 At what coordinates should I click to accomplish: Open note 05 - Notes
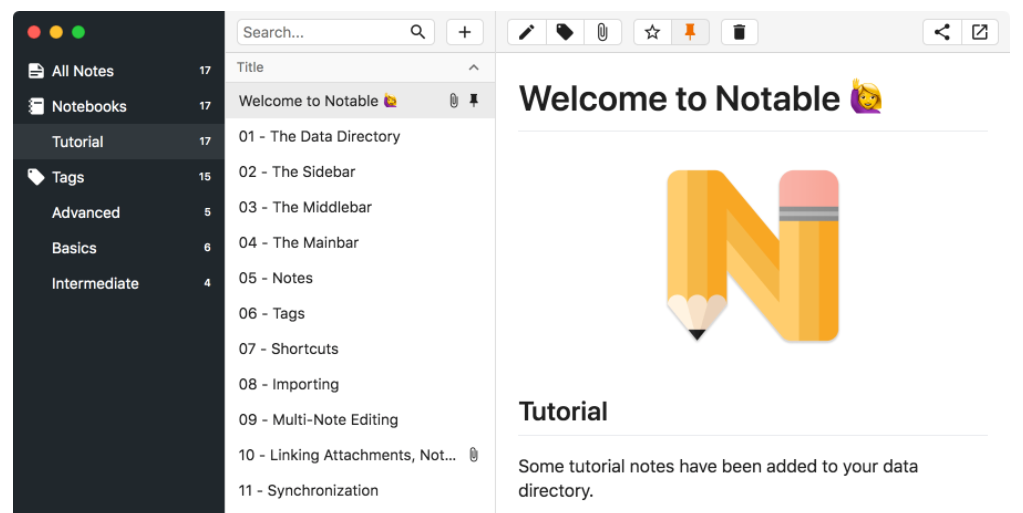(x=360, y=278)
